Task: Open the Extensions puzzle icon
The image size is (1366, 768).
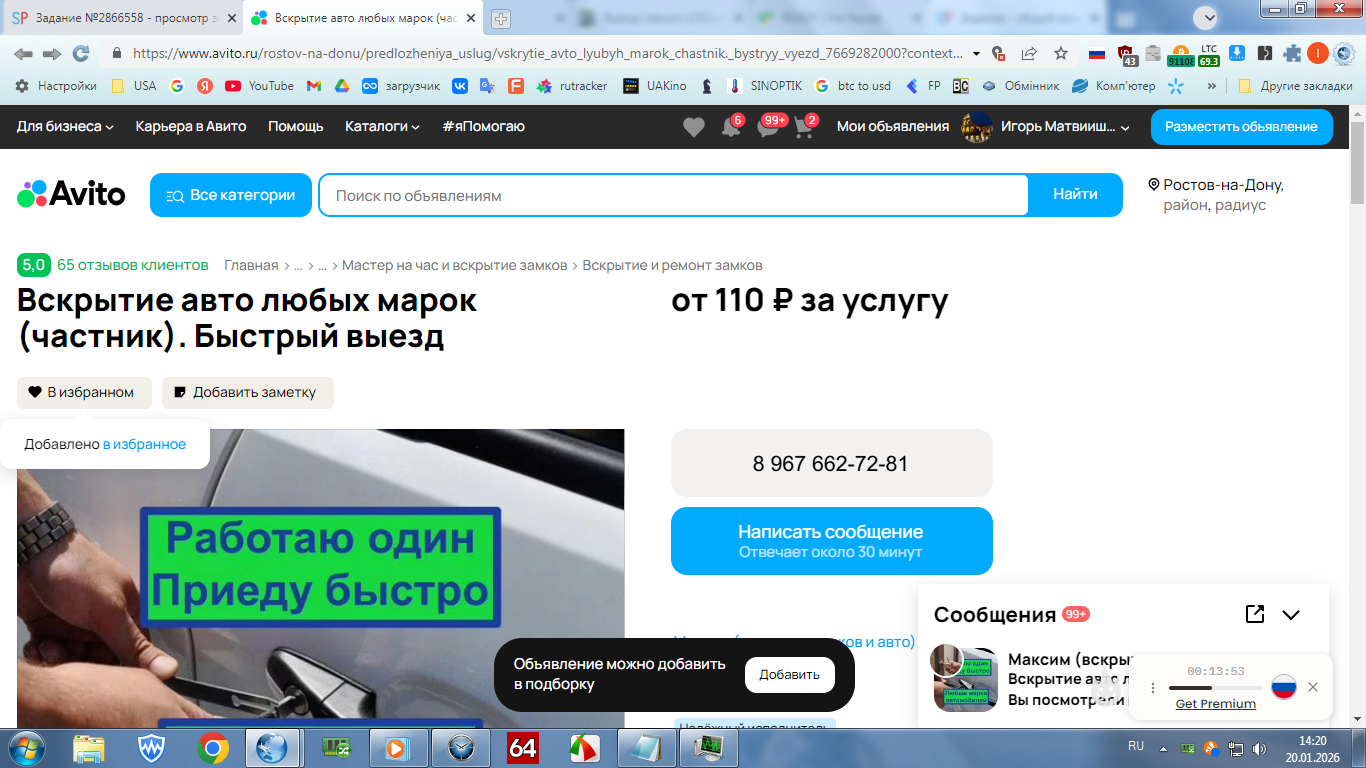Action: 1292,53
